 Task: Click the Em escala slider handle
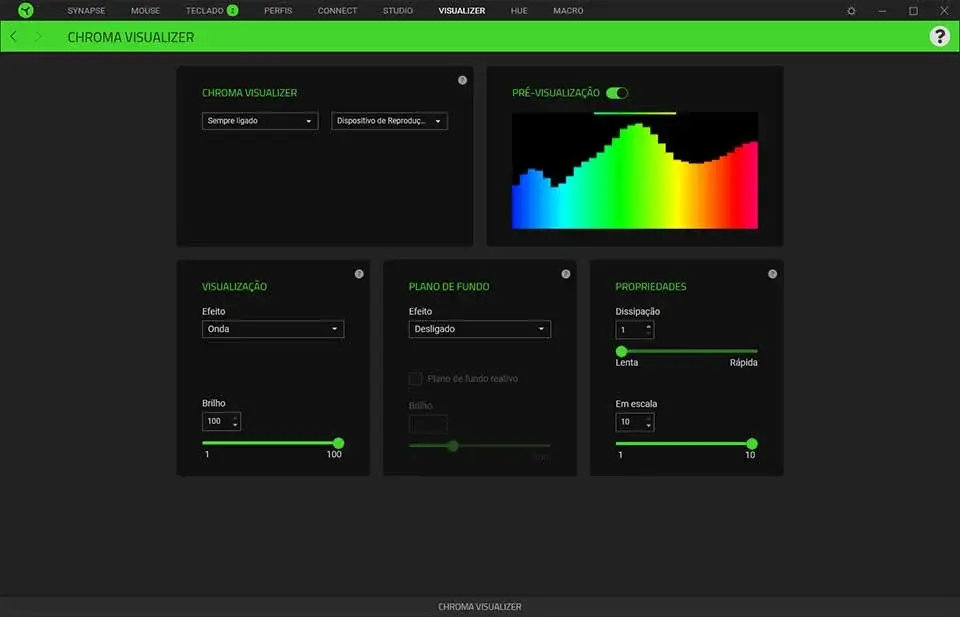pyautogui.click(x=752, y=444)
